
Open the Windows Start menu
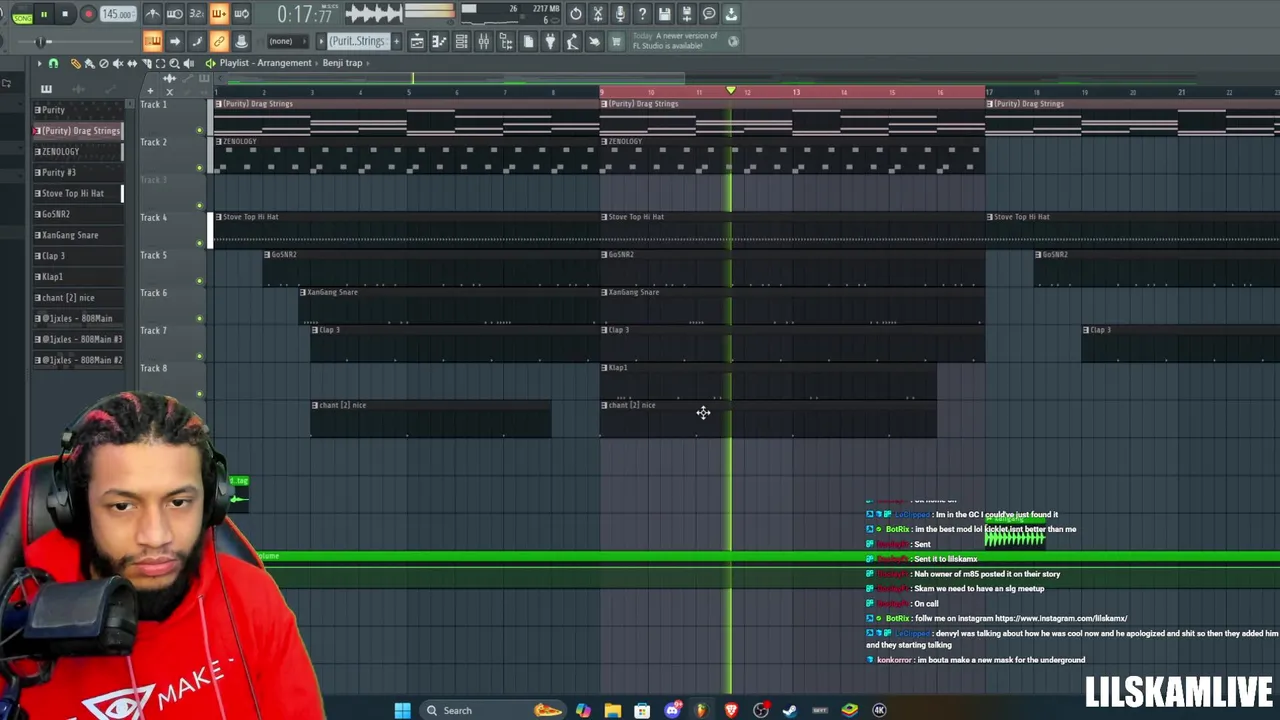(x=402, y=710)
